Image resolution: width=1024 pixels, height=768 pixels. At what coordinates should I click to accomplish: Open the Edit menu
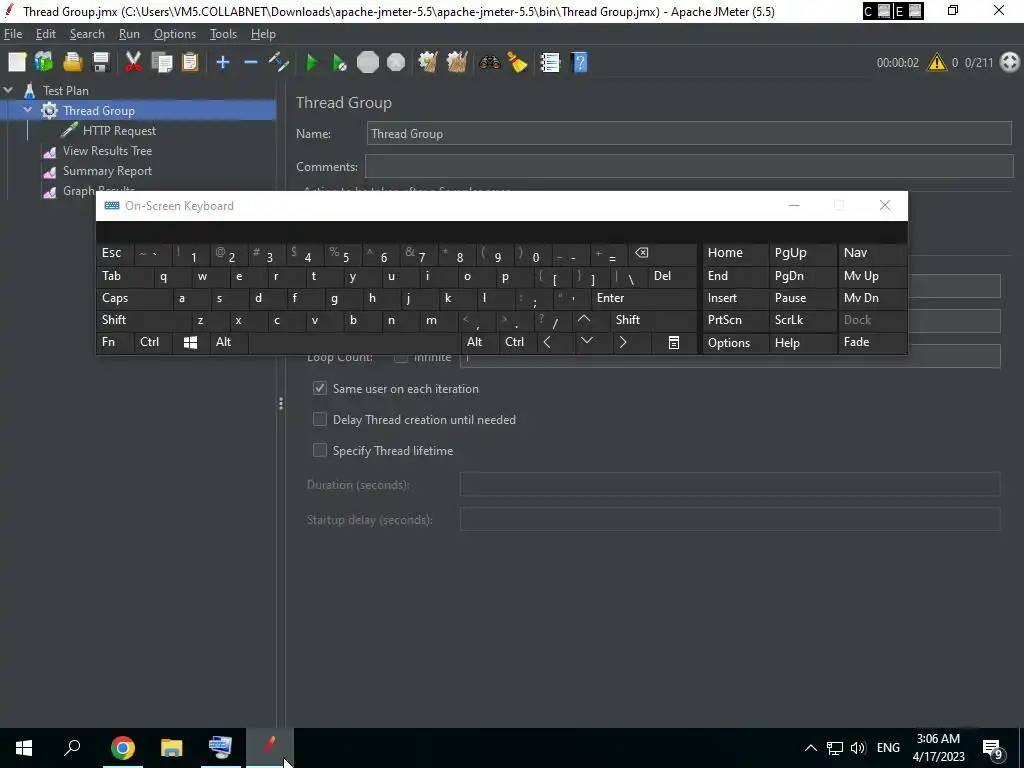(46, 34)
